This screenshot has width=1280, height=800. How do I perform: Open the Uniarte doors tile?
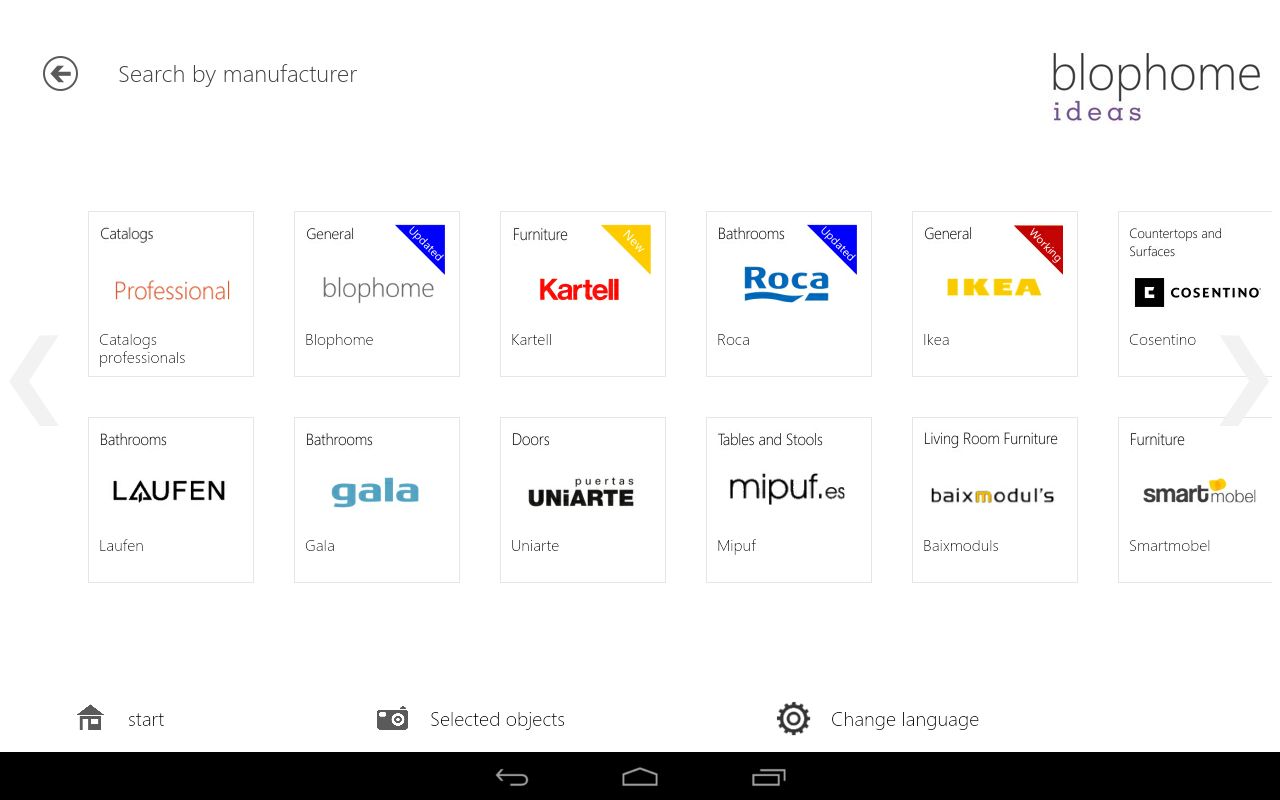[x=583, y=500]
